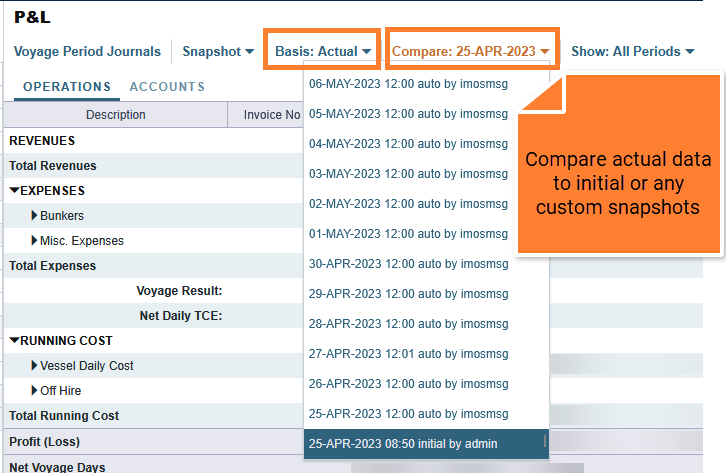Collapse the Running Cost section

[14, 341]
